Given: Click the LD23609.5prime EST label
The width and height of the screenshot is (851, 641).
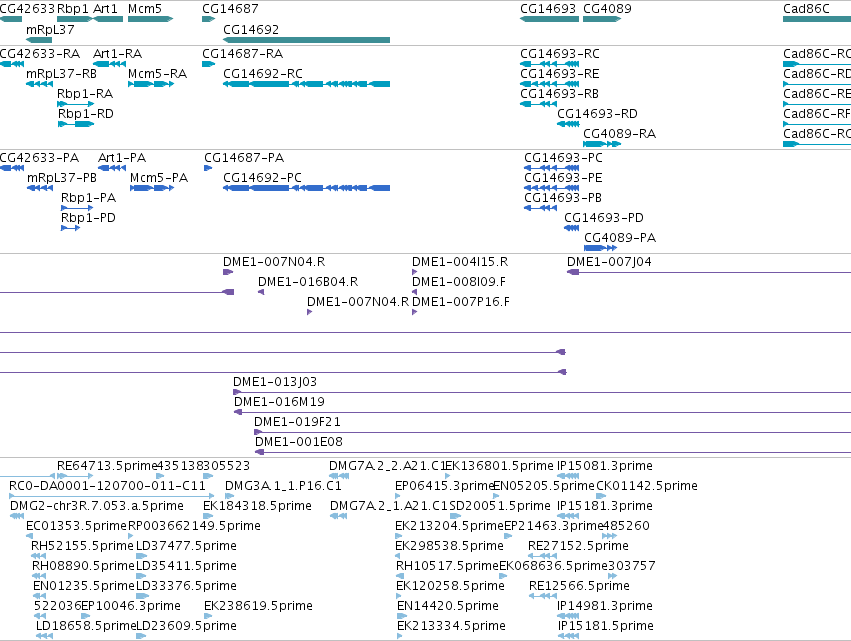Looking at the screenshot, I should (x=186, y=626).
